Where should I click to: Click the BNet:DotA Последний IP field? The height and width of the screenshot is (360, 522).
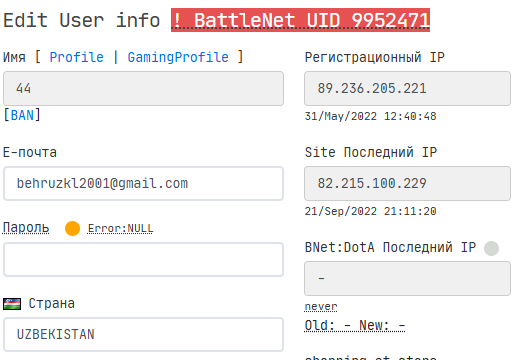(x=407, y=278)
